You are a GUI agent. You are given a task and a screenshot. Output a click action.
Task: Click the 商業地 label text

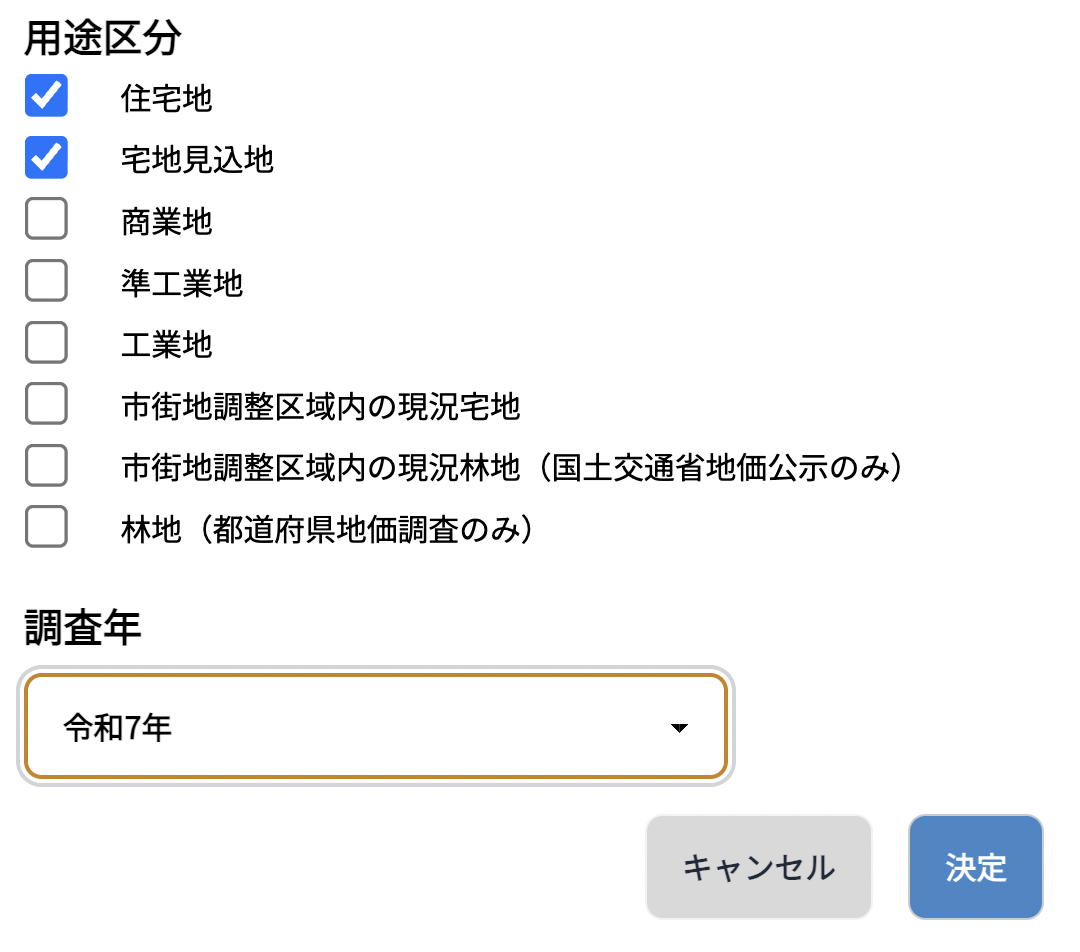167,221
